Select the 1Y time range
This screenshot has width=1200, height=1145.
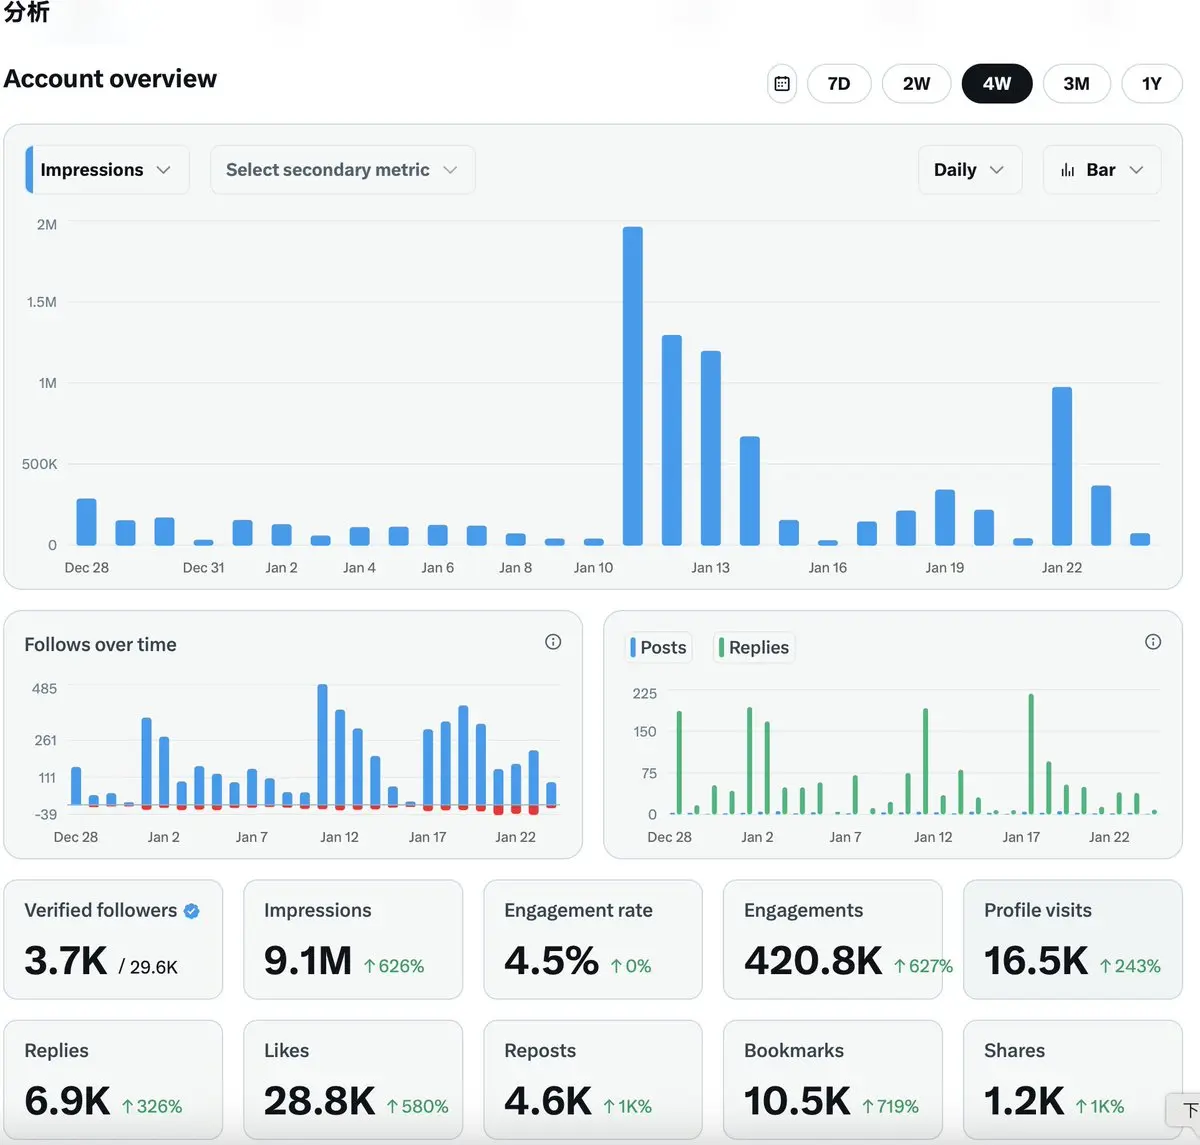coord(1152,84)
